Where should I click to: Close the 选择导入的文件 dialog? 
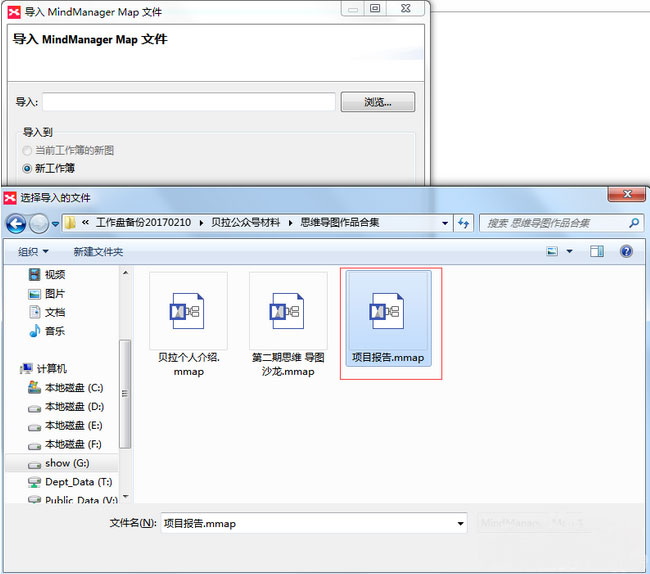[x=627, y=194]
